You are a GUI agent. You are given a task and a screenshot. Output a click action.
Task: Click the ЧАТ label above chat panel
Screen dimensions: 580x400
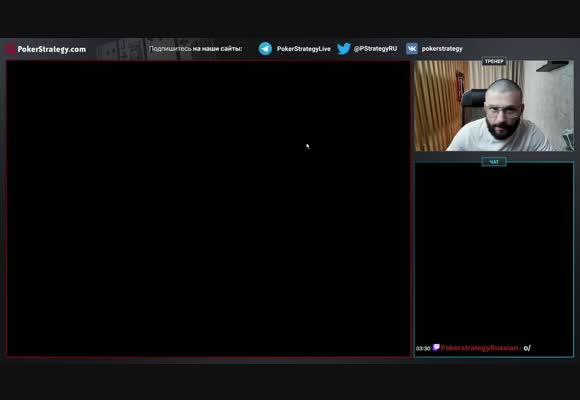pos(494,162)
